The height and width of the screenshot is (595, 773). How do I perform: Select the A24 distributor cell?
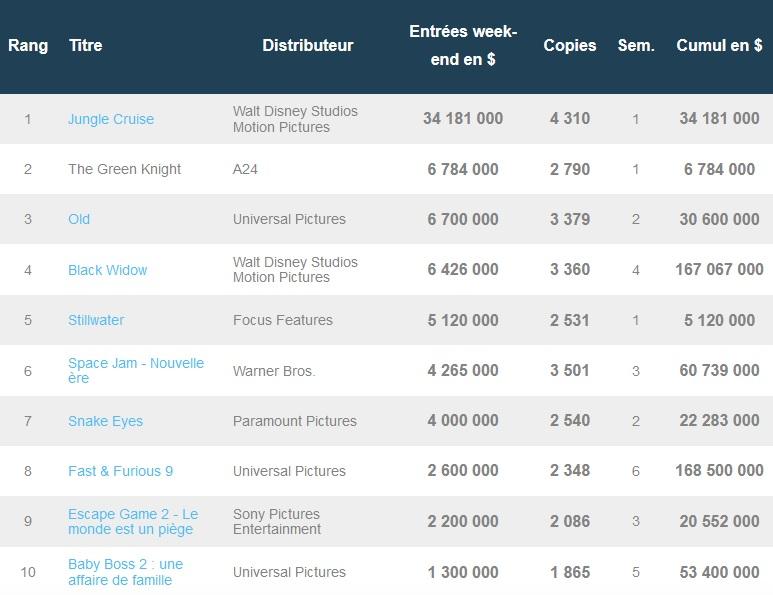tap(245, 169)
